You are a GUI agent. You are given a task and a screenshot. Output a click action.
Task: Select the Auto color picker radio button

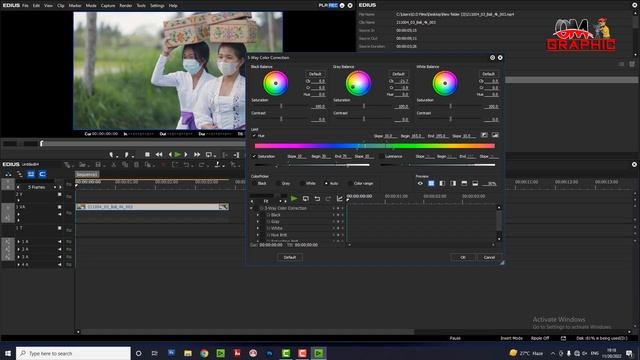click(326, 183)
